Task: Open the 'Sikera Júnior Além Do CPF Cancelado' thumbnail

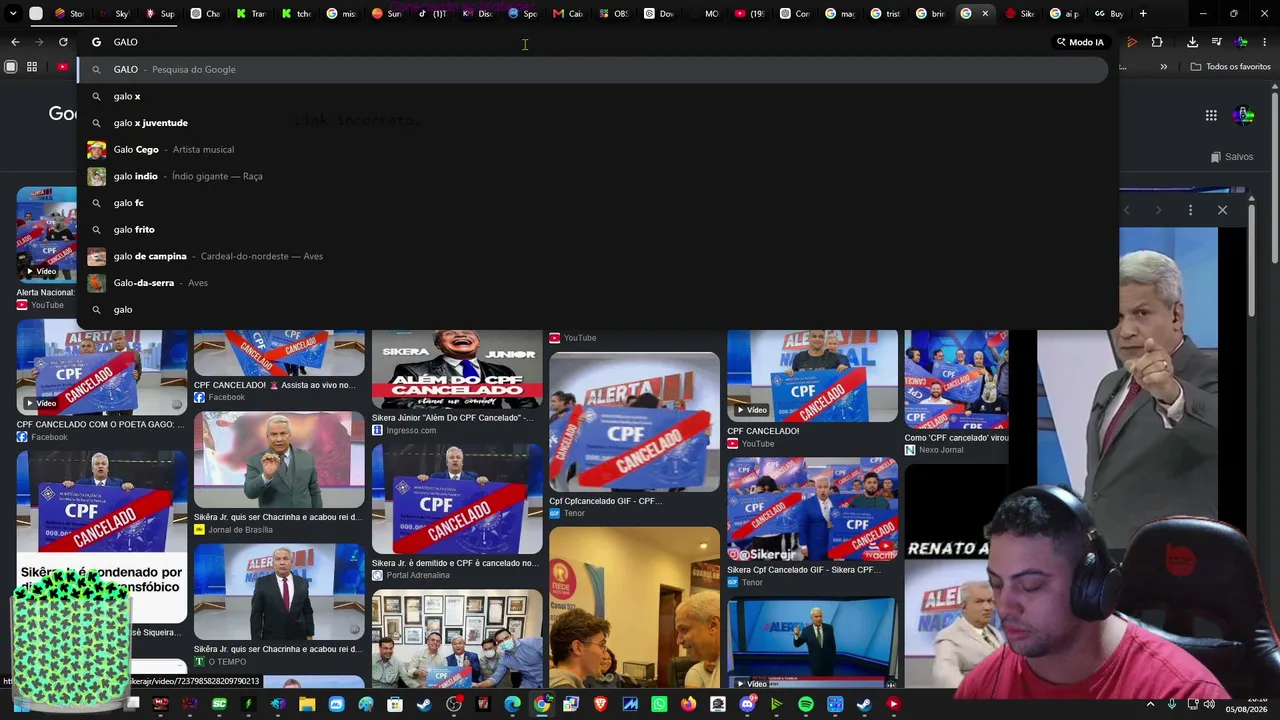Action: pos(457,369)
